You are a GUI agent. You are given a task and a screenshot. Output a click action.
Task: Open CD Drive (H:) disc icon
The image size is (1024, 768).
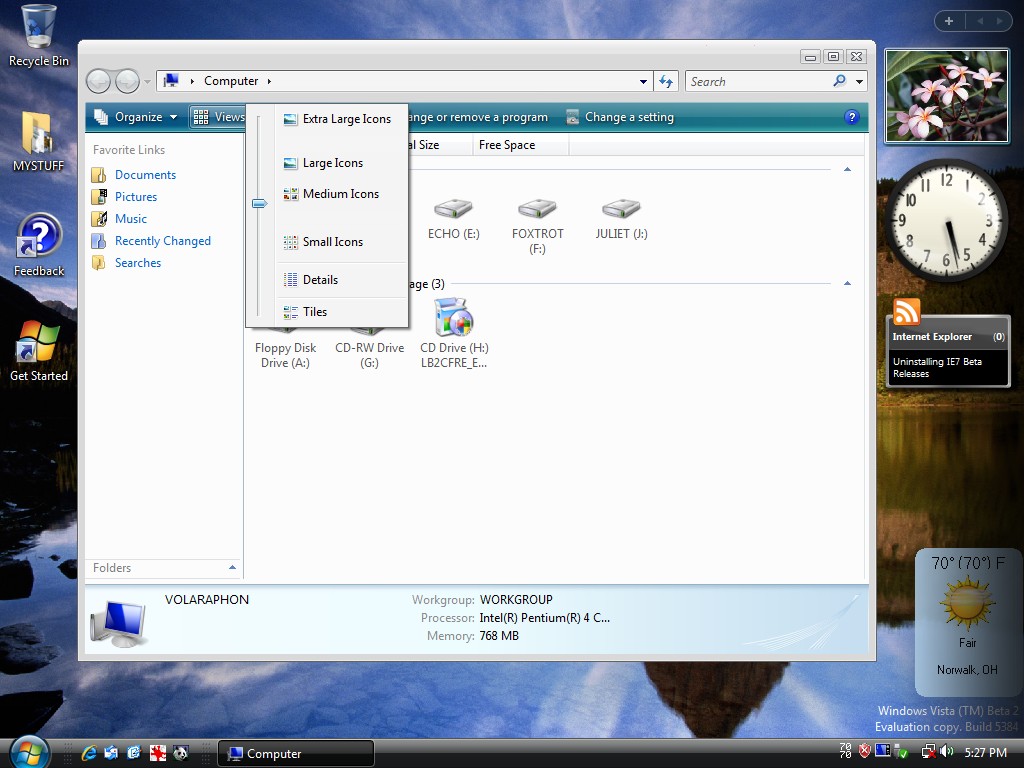[453, 320]
